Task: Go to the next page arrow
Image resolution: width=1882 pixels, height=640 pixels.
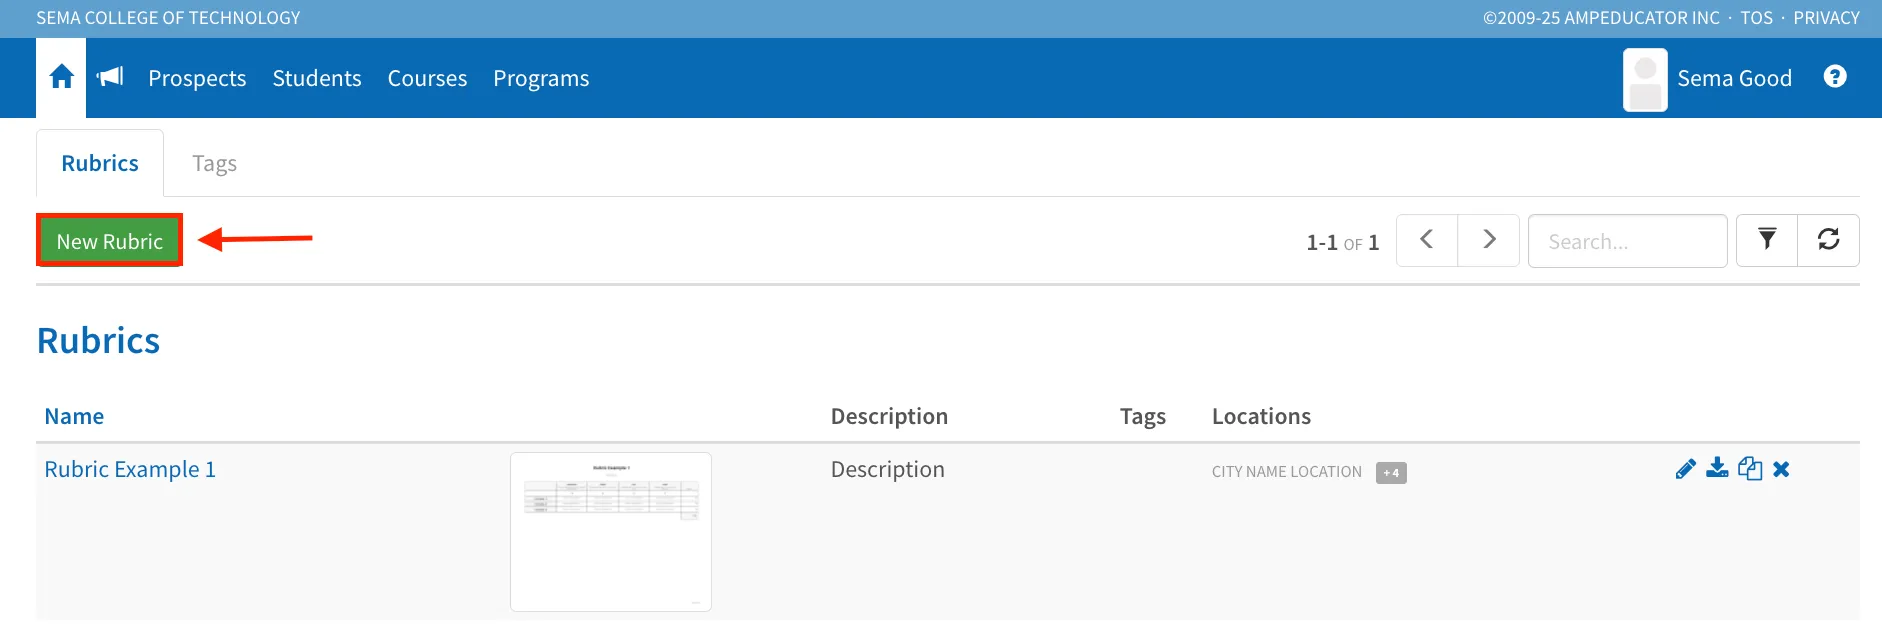Action: 1489,240
